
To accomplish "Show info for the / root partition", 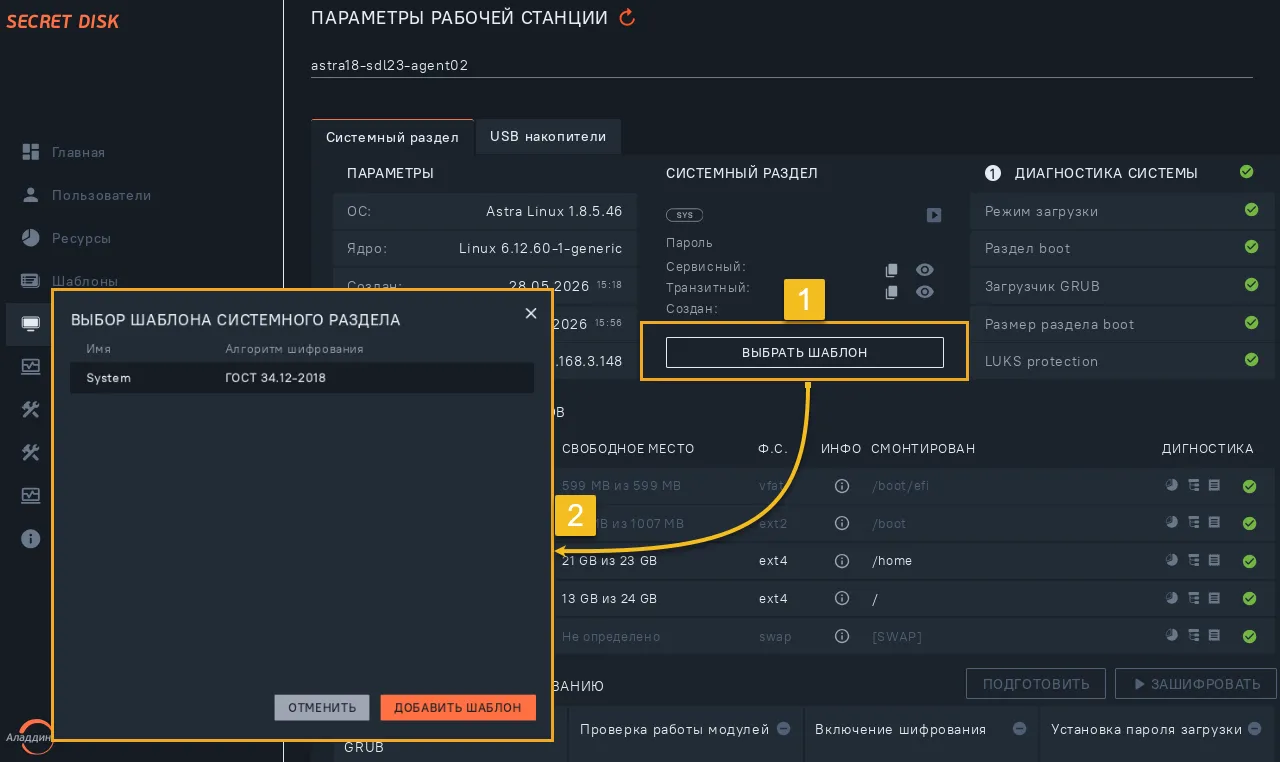I will (841, 598).
